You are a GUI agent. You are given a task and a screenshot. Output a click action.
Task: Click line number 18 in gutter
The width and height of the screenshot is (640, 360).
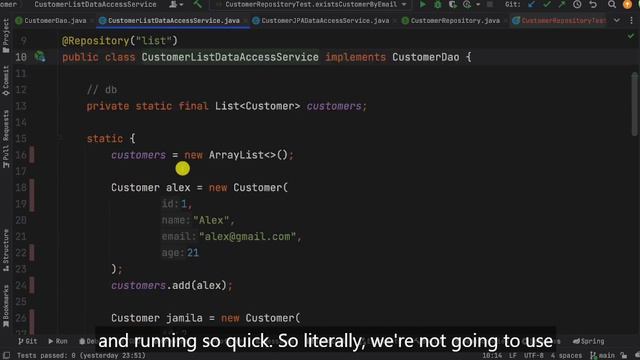click(x=21, y=188)
